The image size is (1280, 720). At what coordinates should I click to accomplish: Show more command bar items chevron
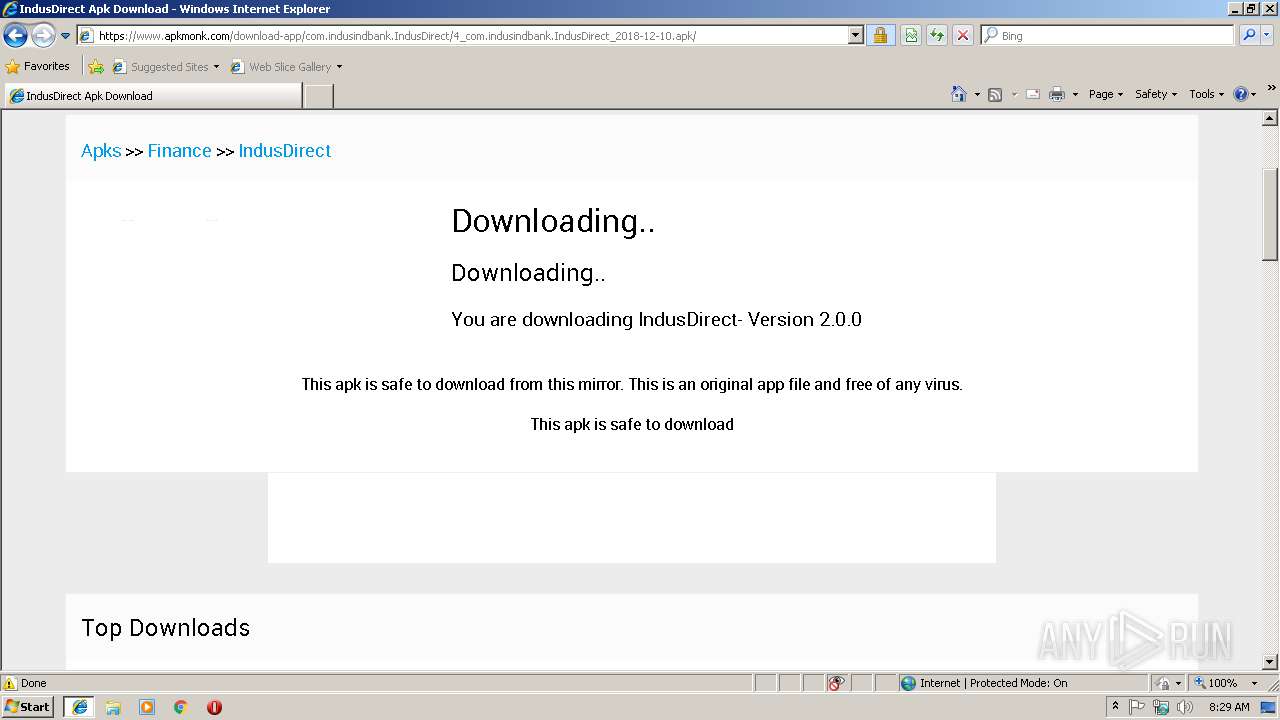[x=1272, y=89]
